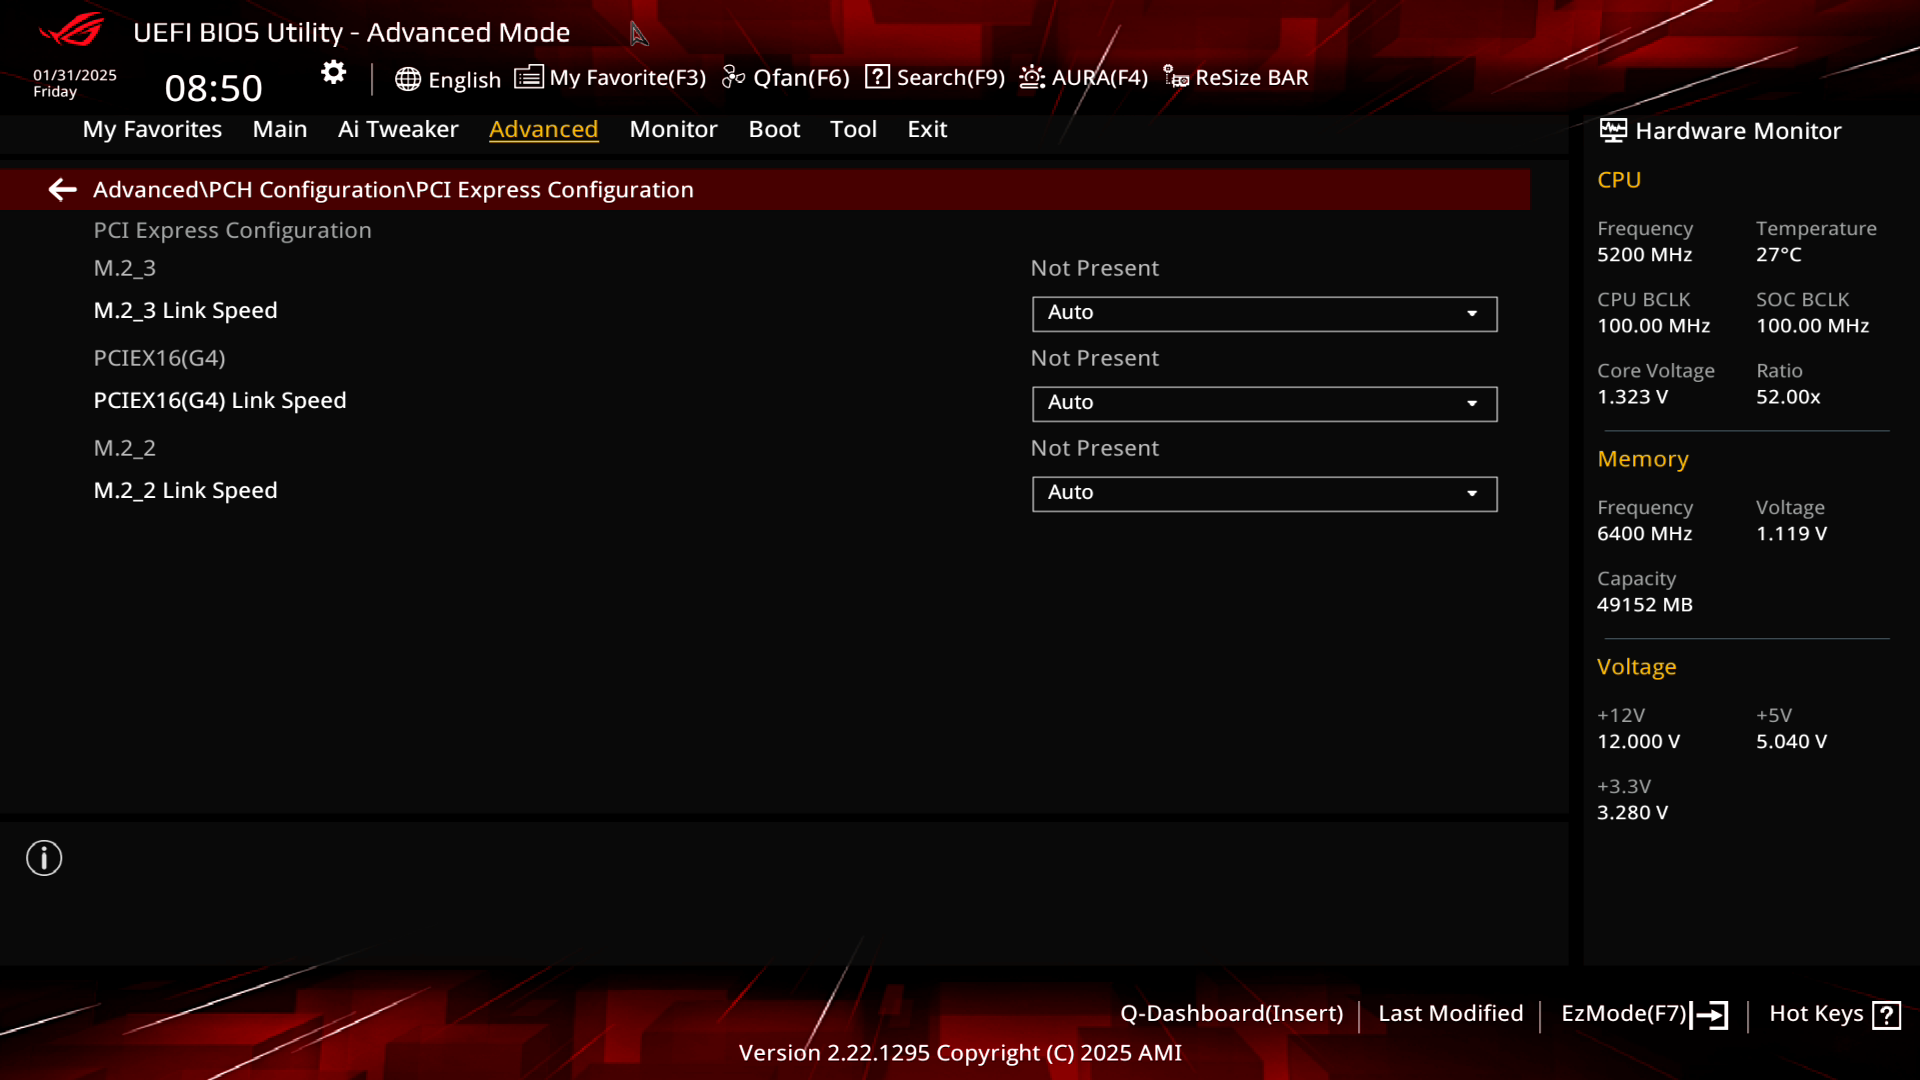Click the English language selection icon

[x=406, y=76]
